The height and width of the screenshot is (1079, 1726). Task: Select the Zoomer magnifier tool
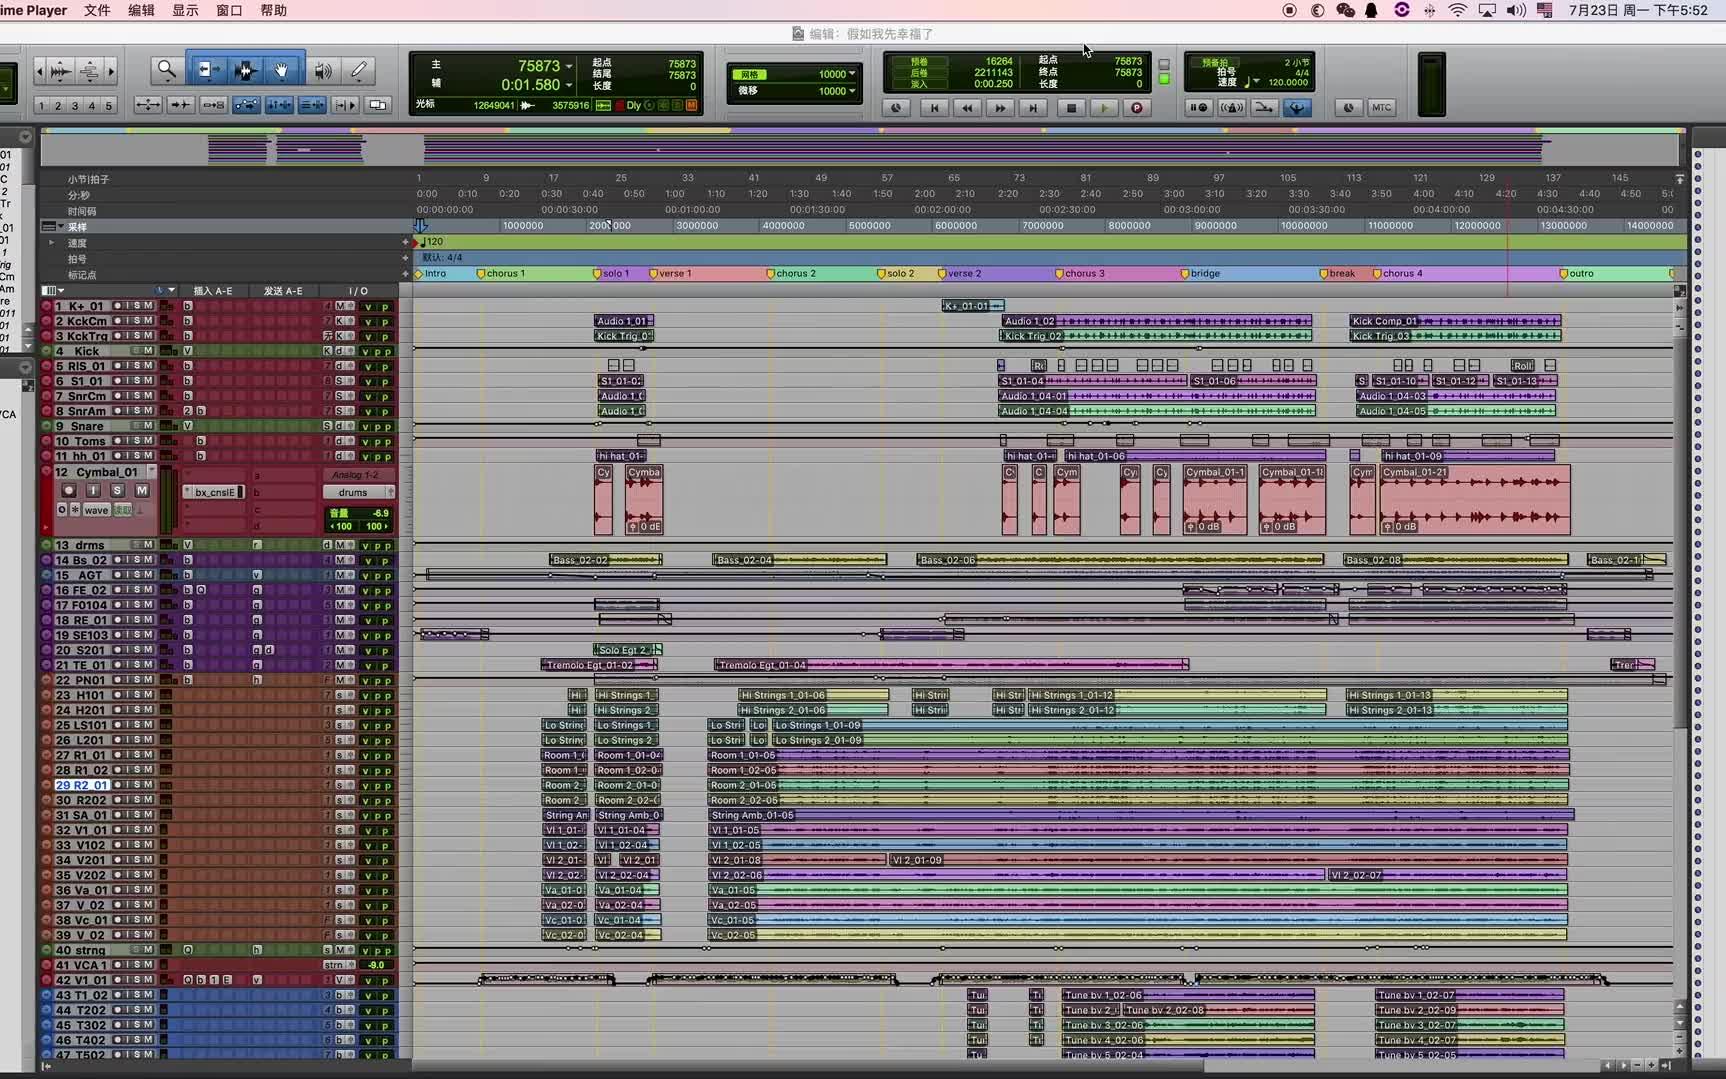[166, 70]
